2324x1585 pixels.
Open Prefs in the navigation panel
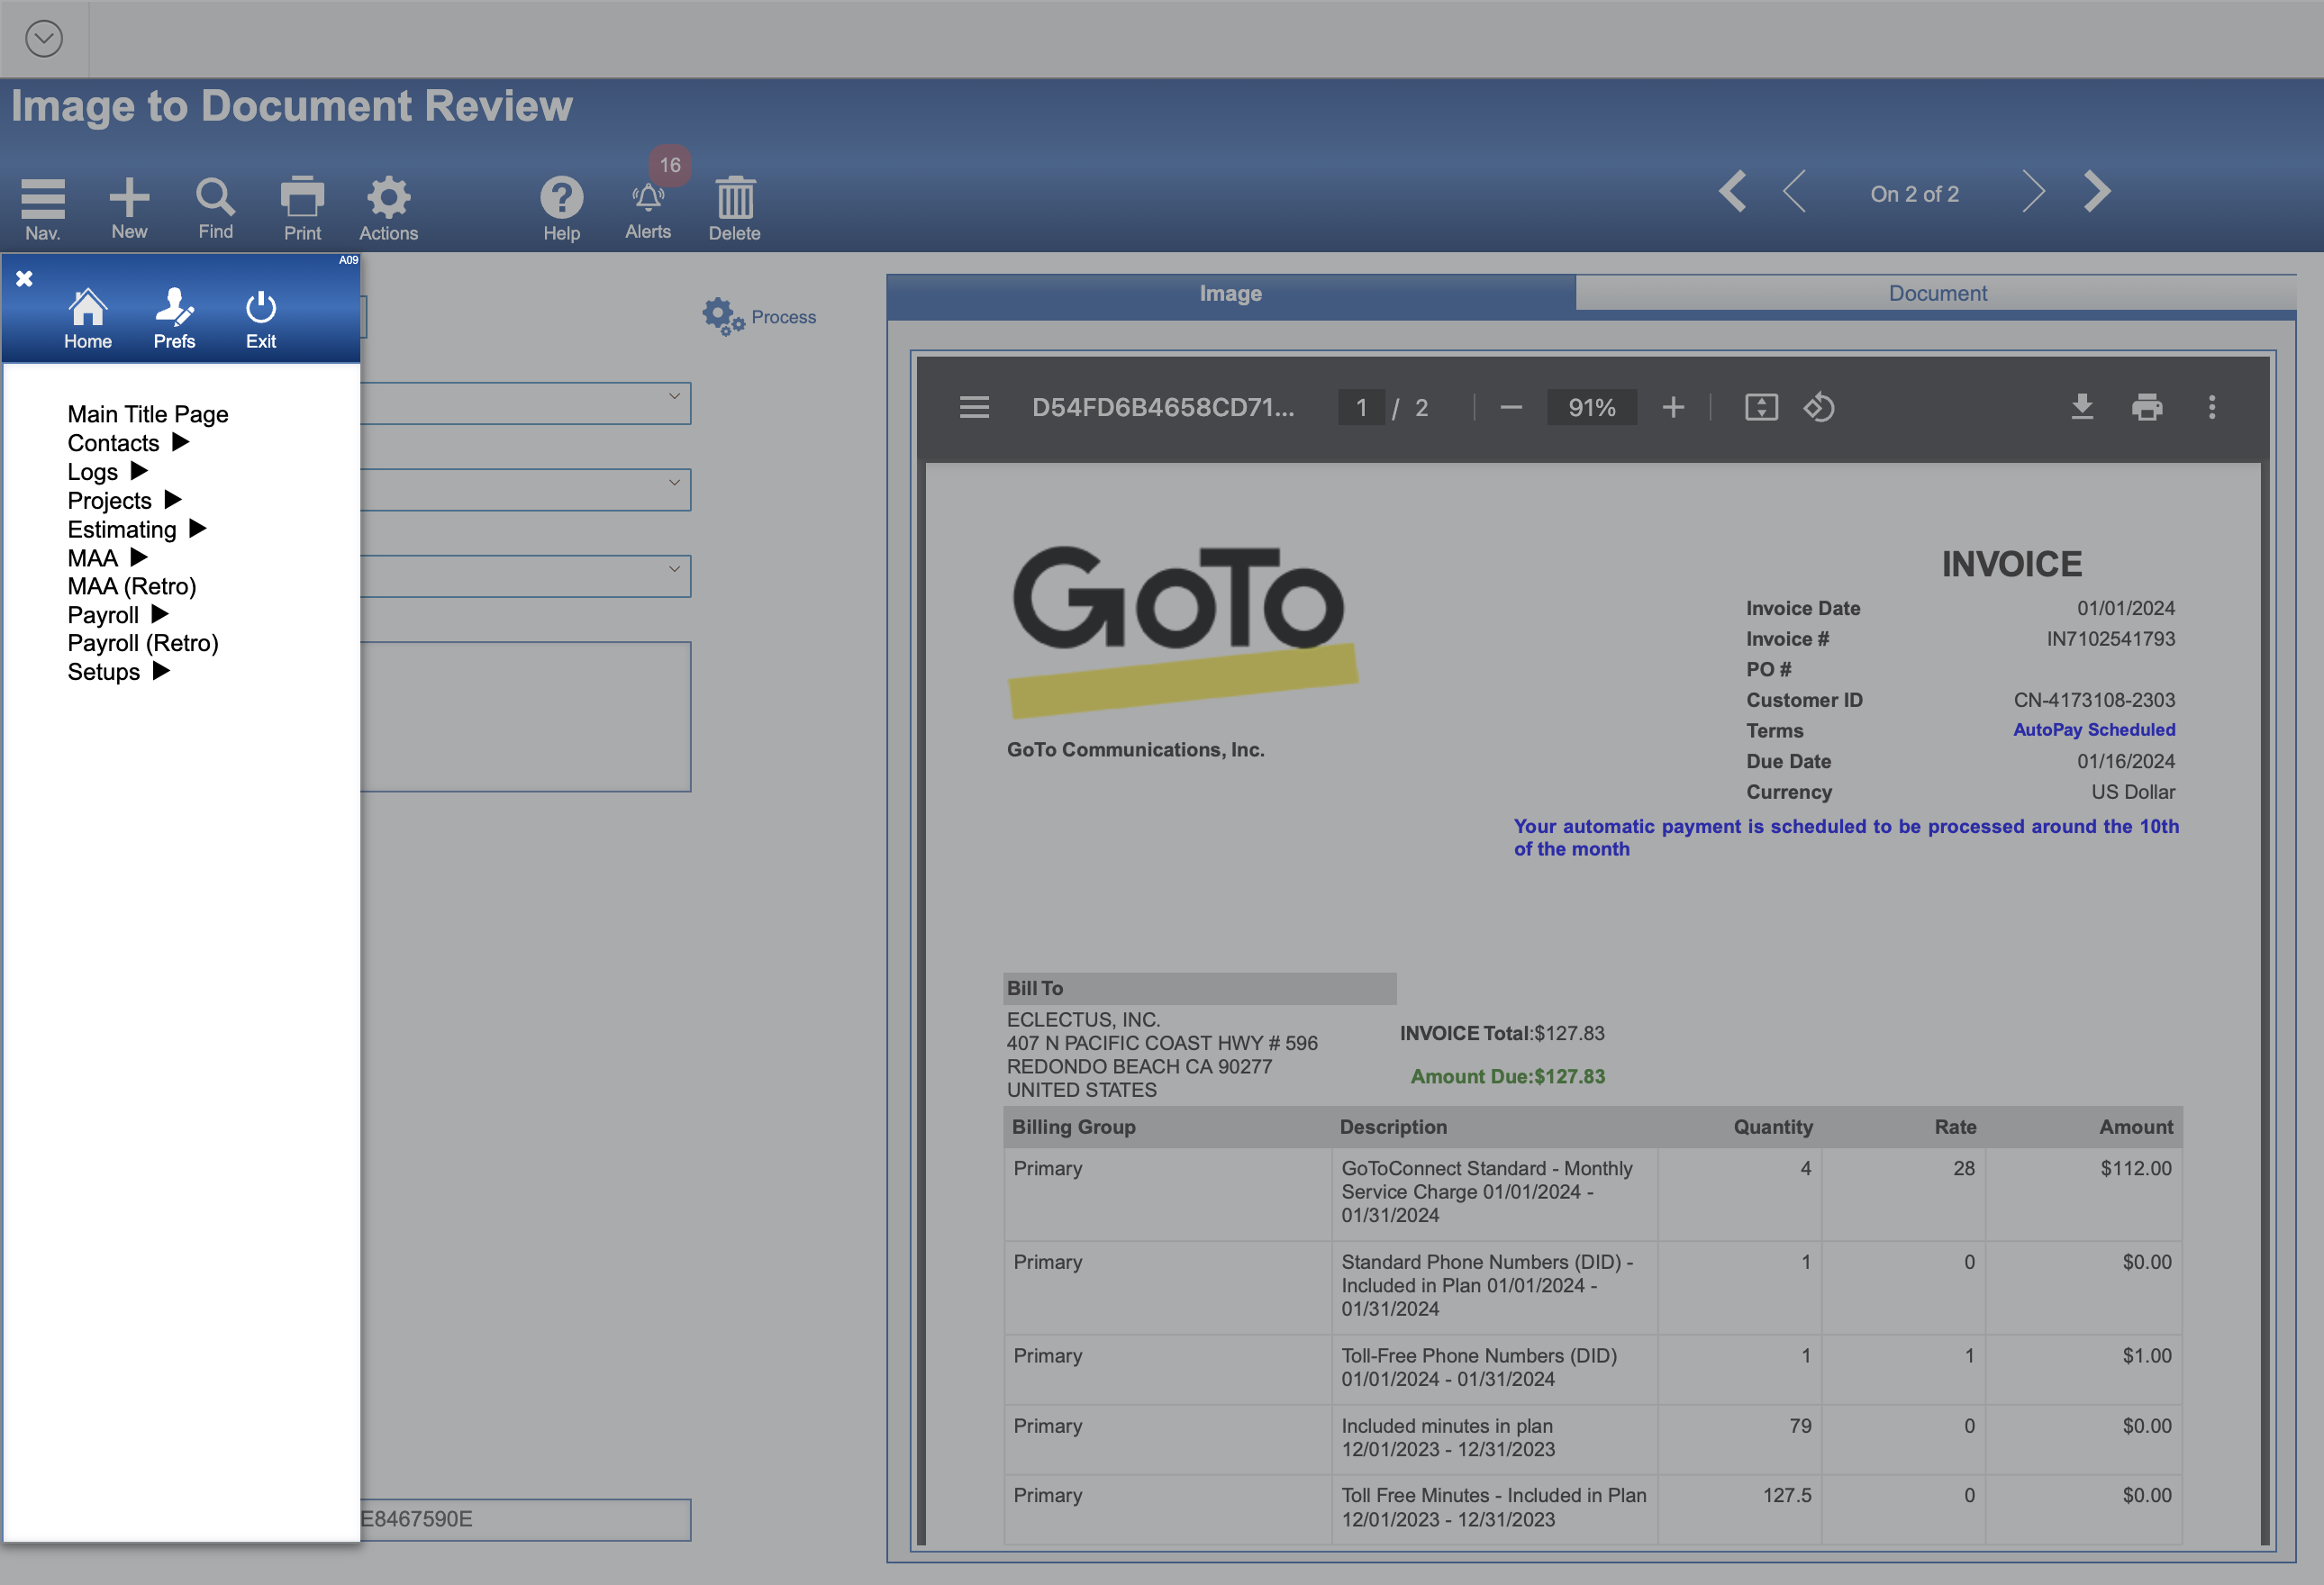coord(174,318)
